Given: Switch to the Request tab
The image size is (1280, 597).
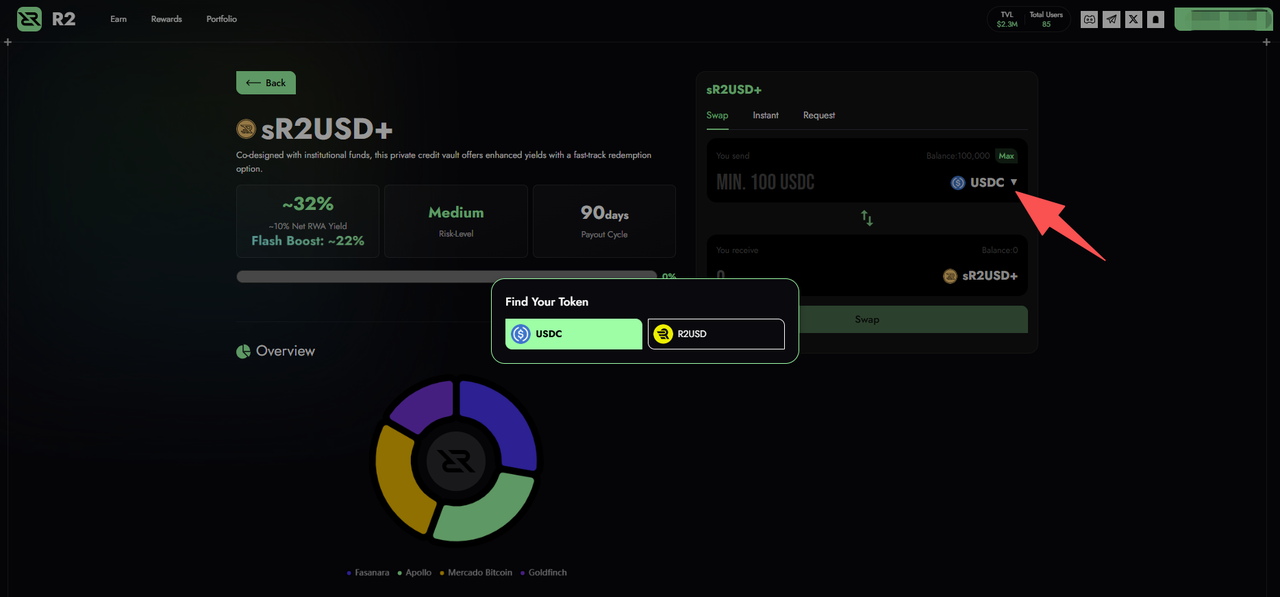Looking at the screenshot, I should click(x=819, y=115).
